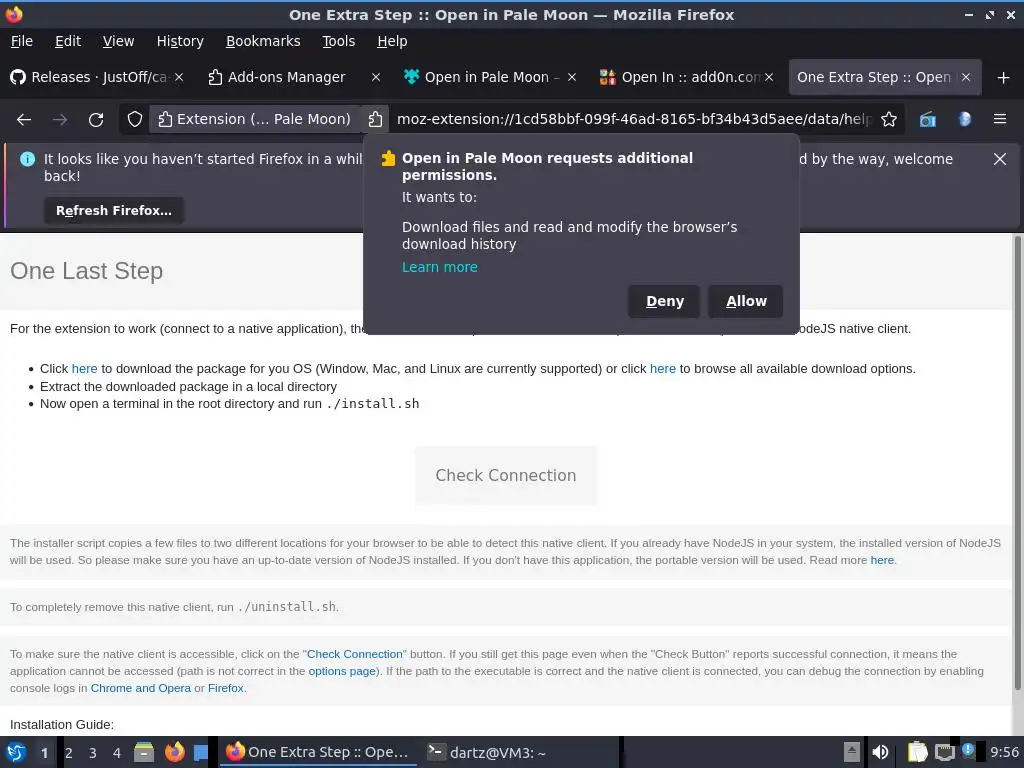Click the update notifier tray icon
This screenshot has height=768, width=1024.
968,751
